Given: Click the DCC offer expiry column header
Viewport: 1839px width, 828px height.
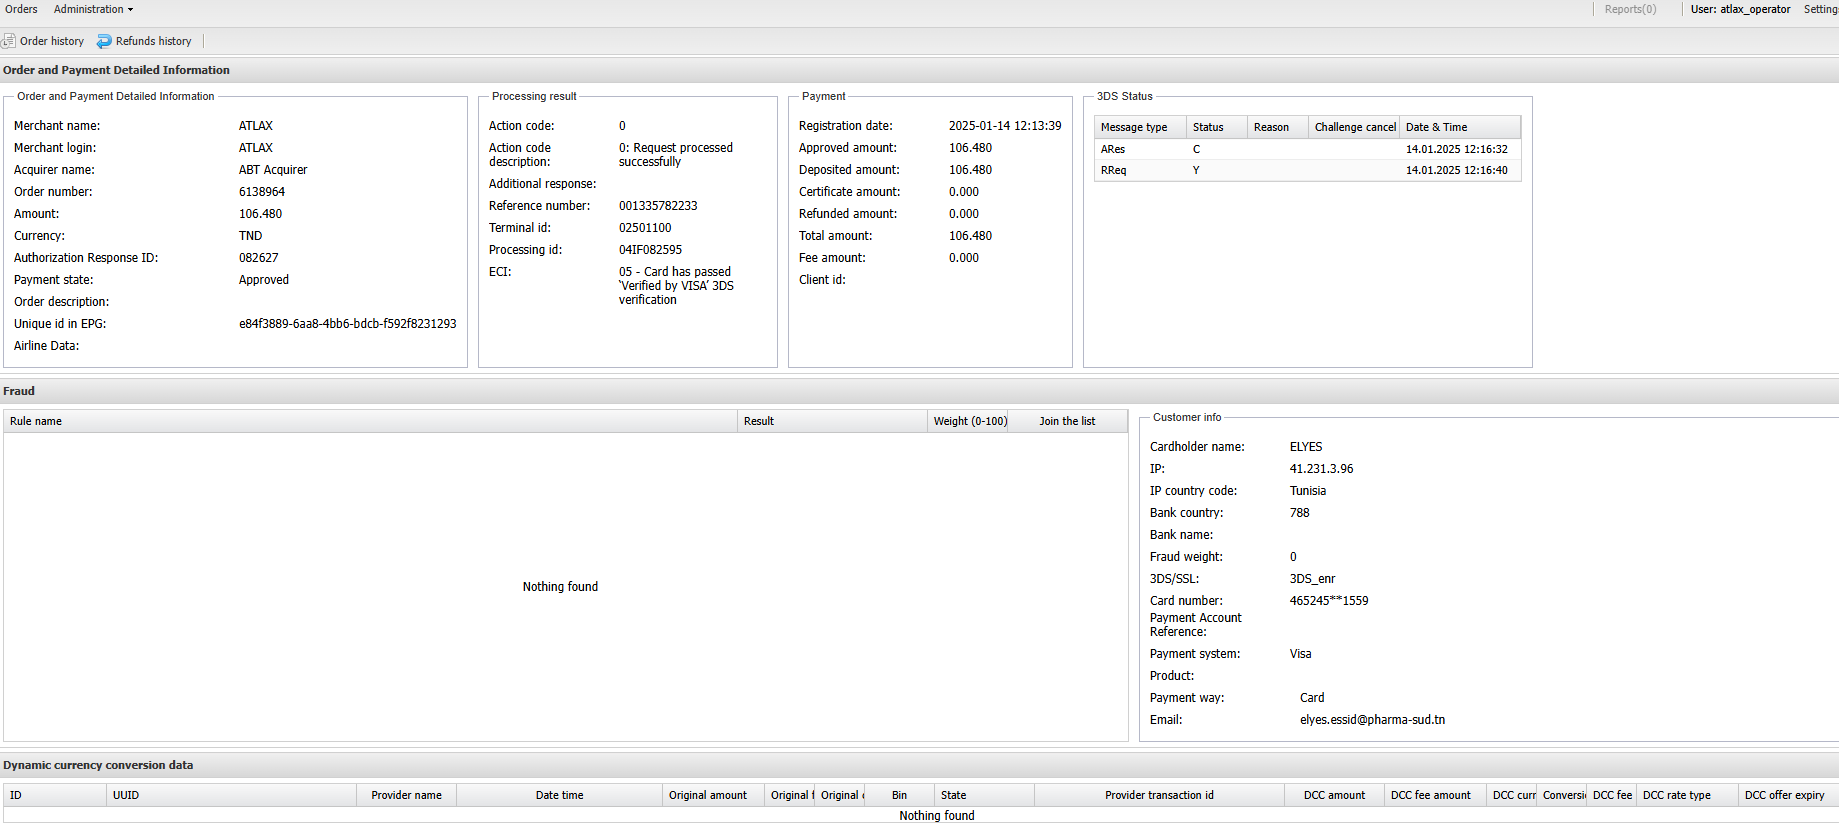Looking at the screenshot, I should (1784, 795).
